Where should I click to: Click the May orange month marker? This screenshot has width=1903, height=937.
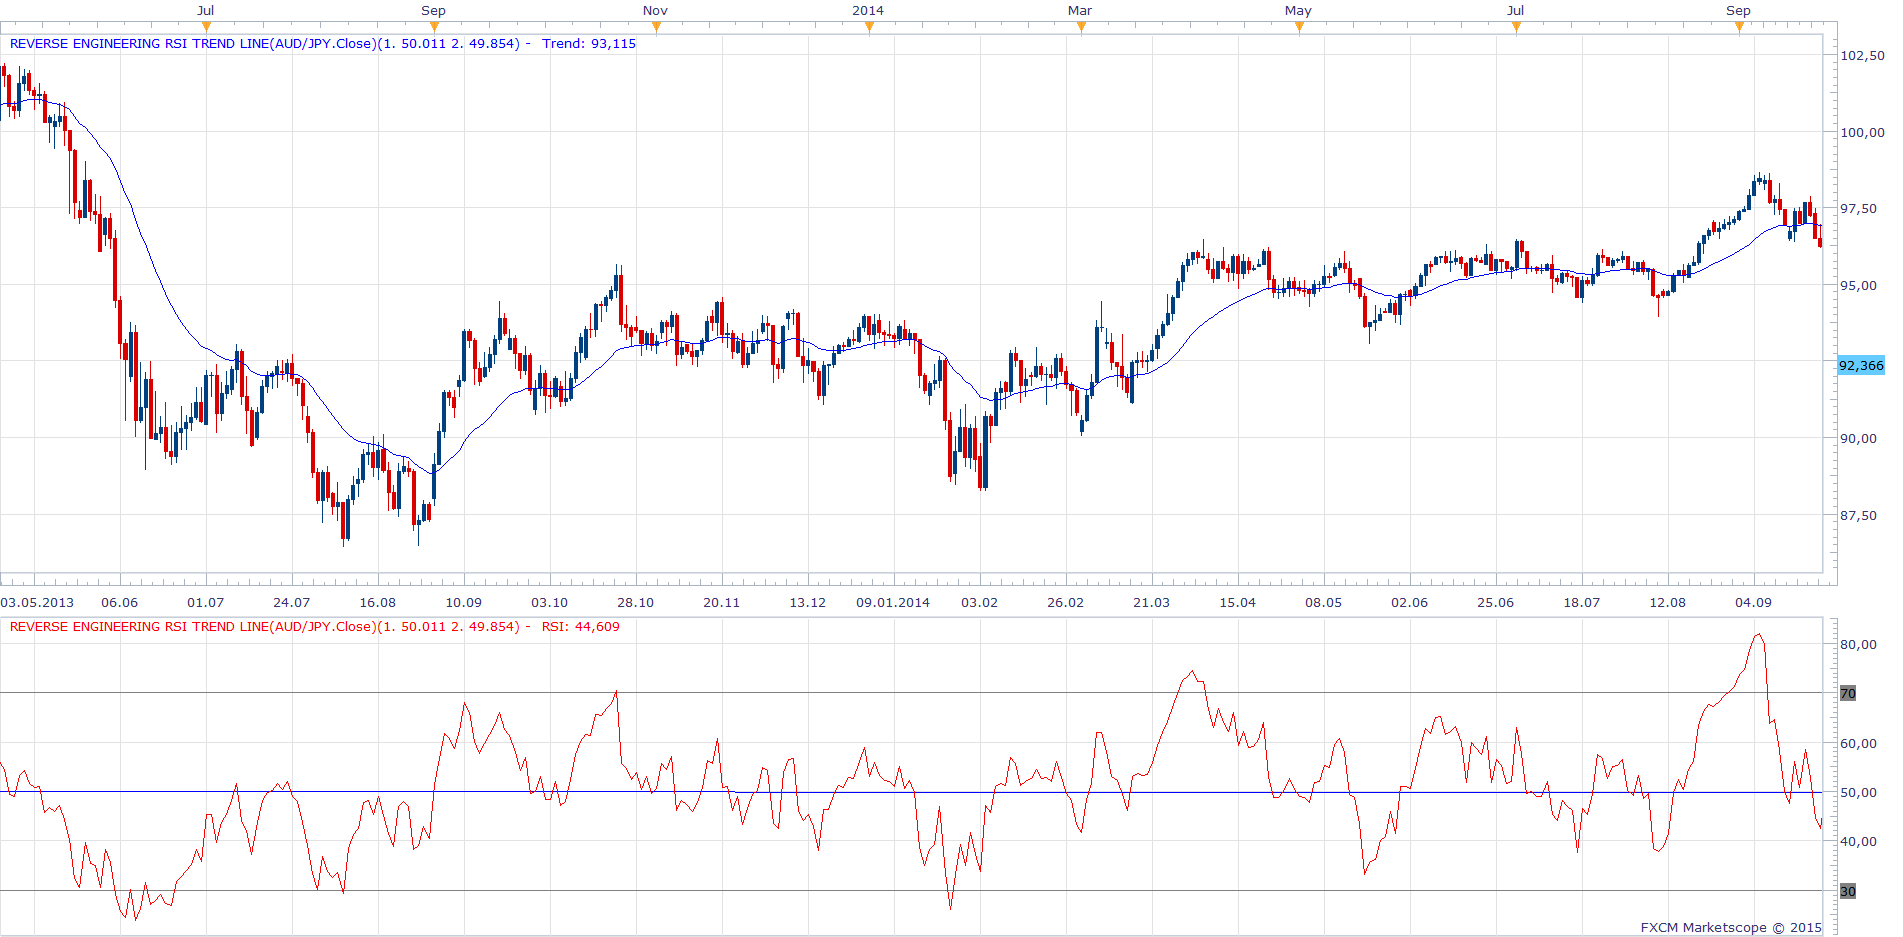1299,27
